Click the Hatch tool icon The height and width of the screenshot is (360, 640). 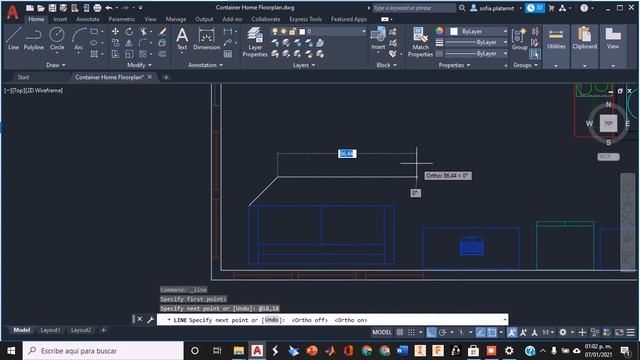[94, 54]
